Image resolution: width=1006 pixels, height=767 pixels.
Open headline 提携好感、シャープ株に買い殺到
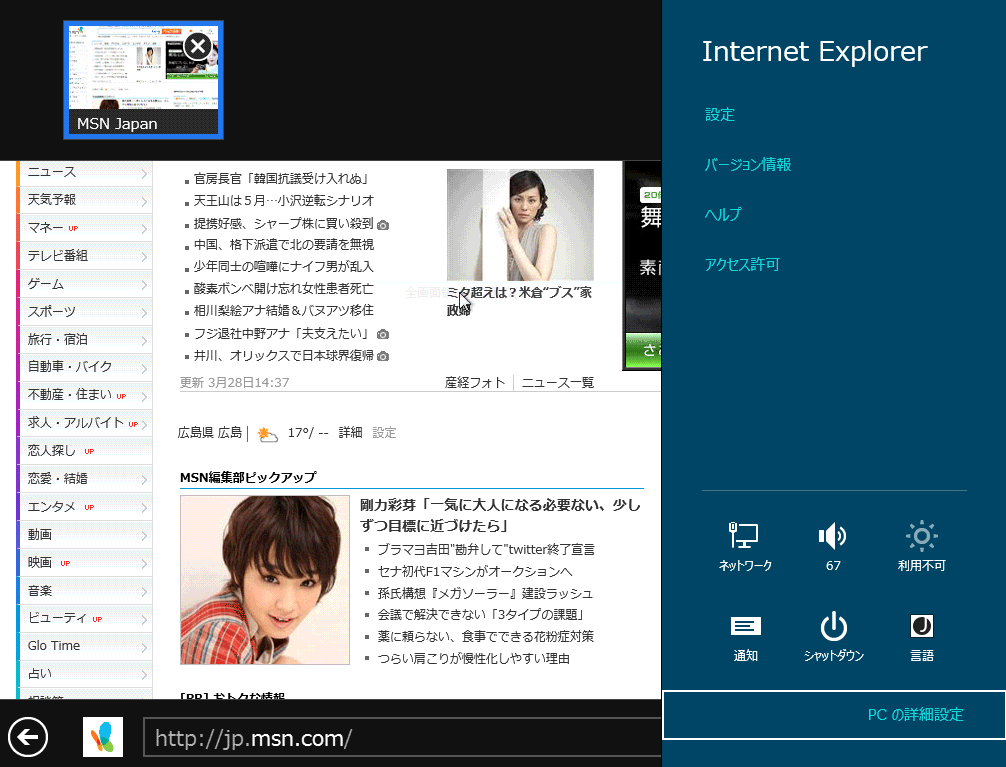(x=284, y=223)
